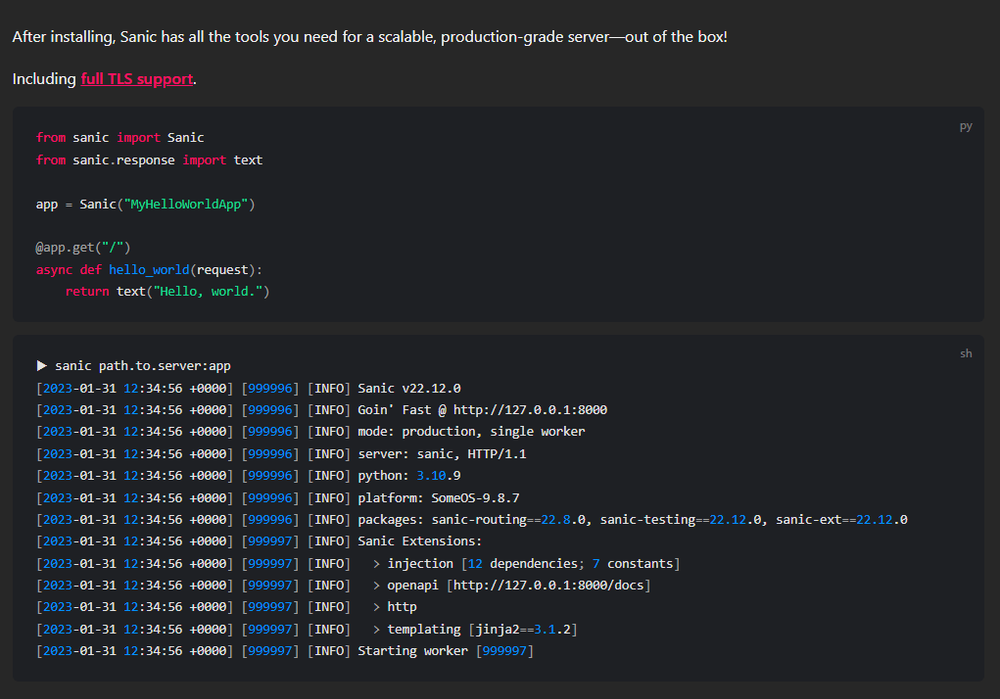Click the sentence starting "After installing, Sanic has"

370,37
